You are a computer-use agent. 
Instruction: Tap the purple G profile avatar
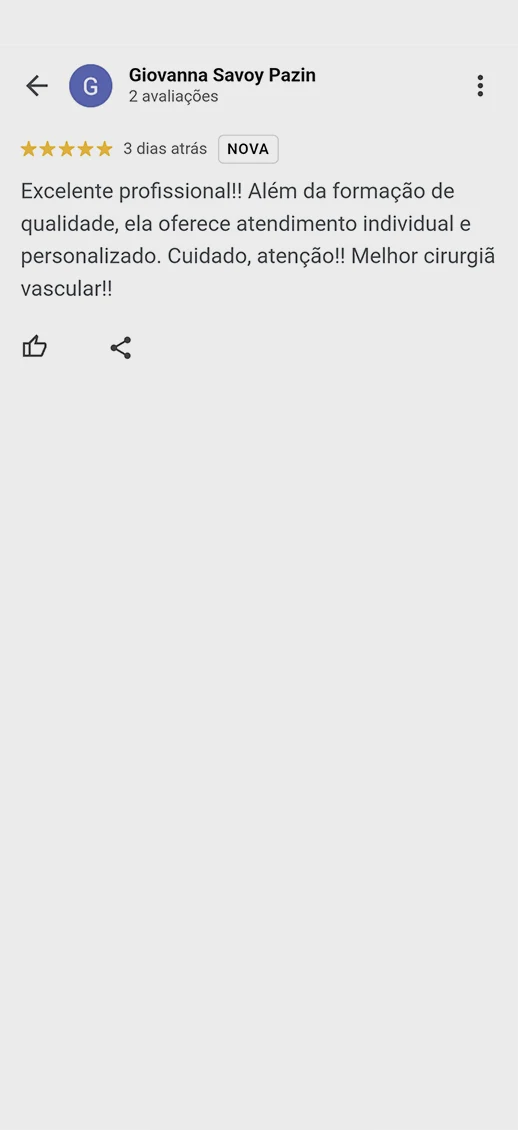click(x=91, y=86)
